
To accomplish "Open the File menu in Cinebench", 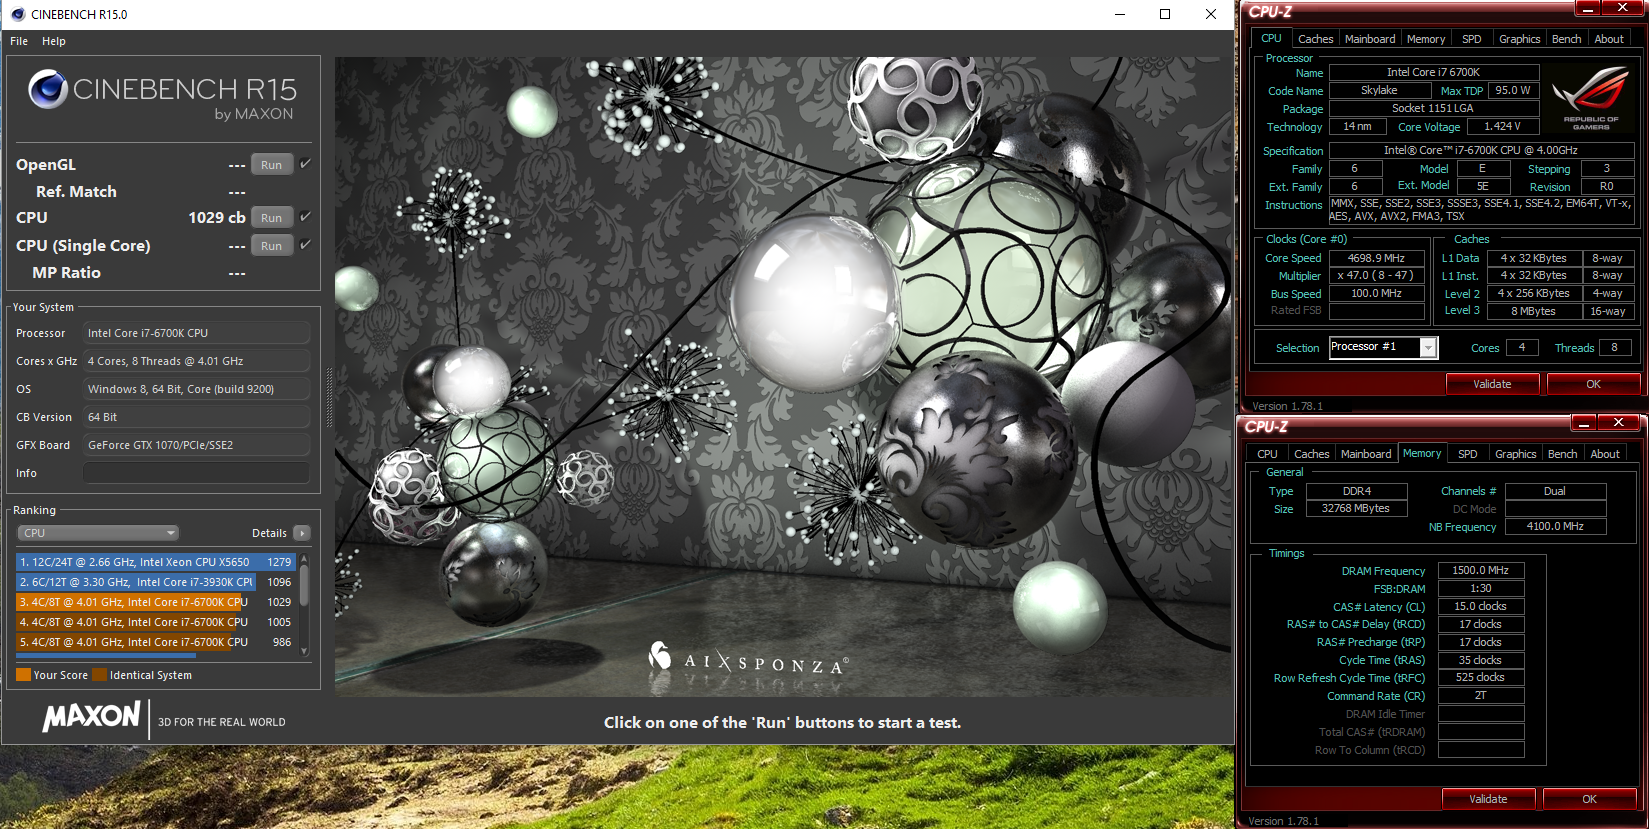I will pyautogui.click(x=19, y=41).
